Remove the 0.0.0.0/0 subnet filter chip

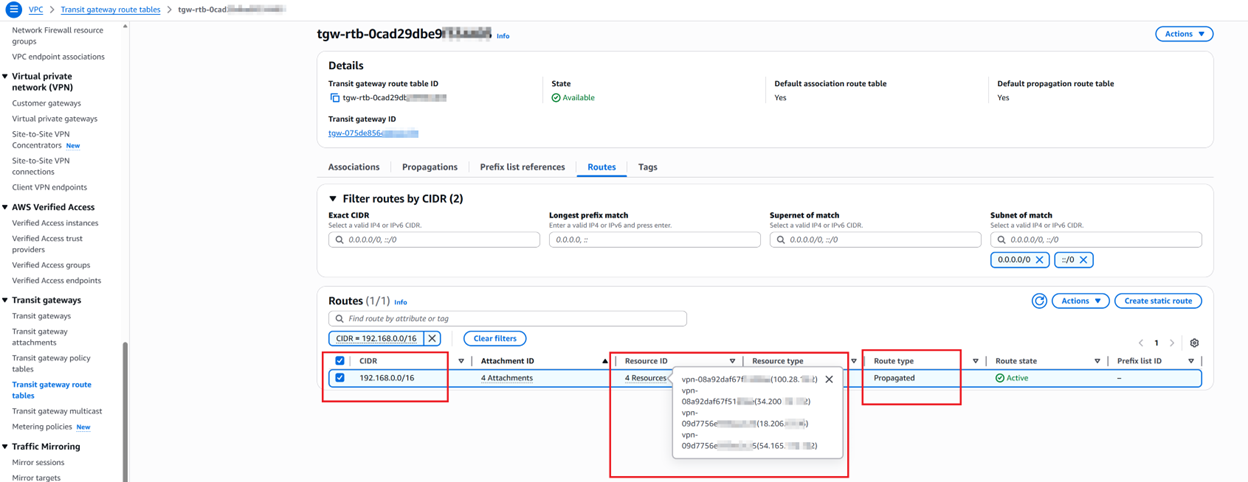1039,260
